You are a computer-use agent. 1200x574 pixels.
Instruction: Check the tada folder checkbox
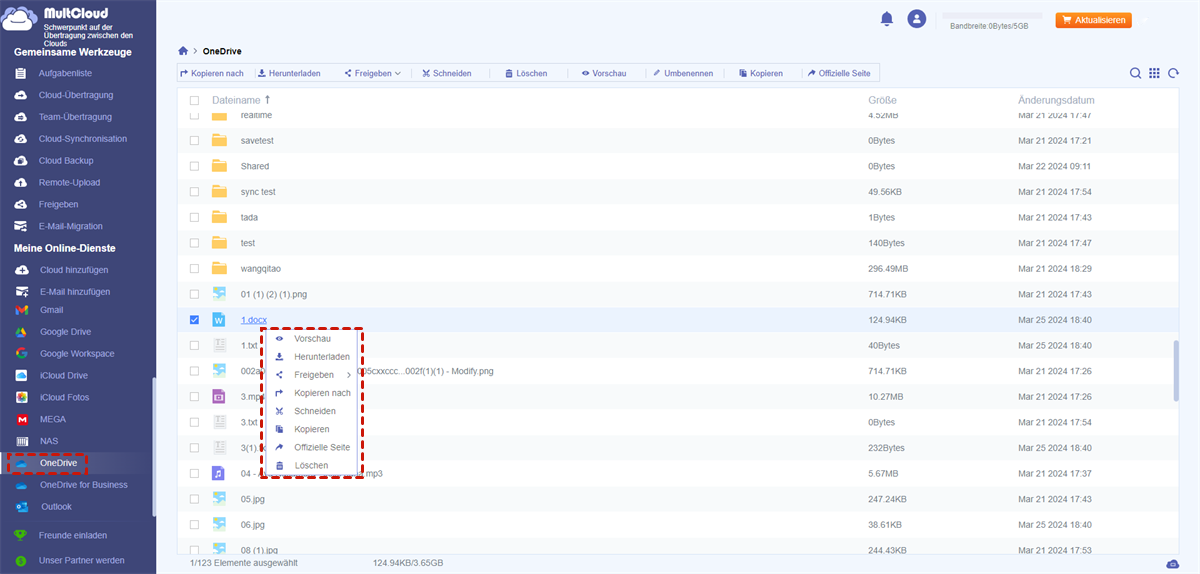[194, 217]
